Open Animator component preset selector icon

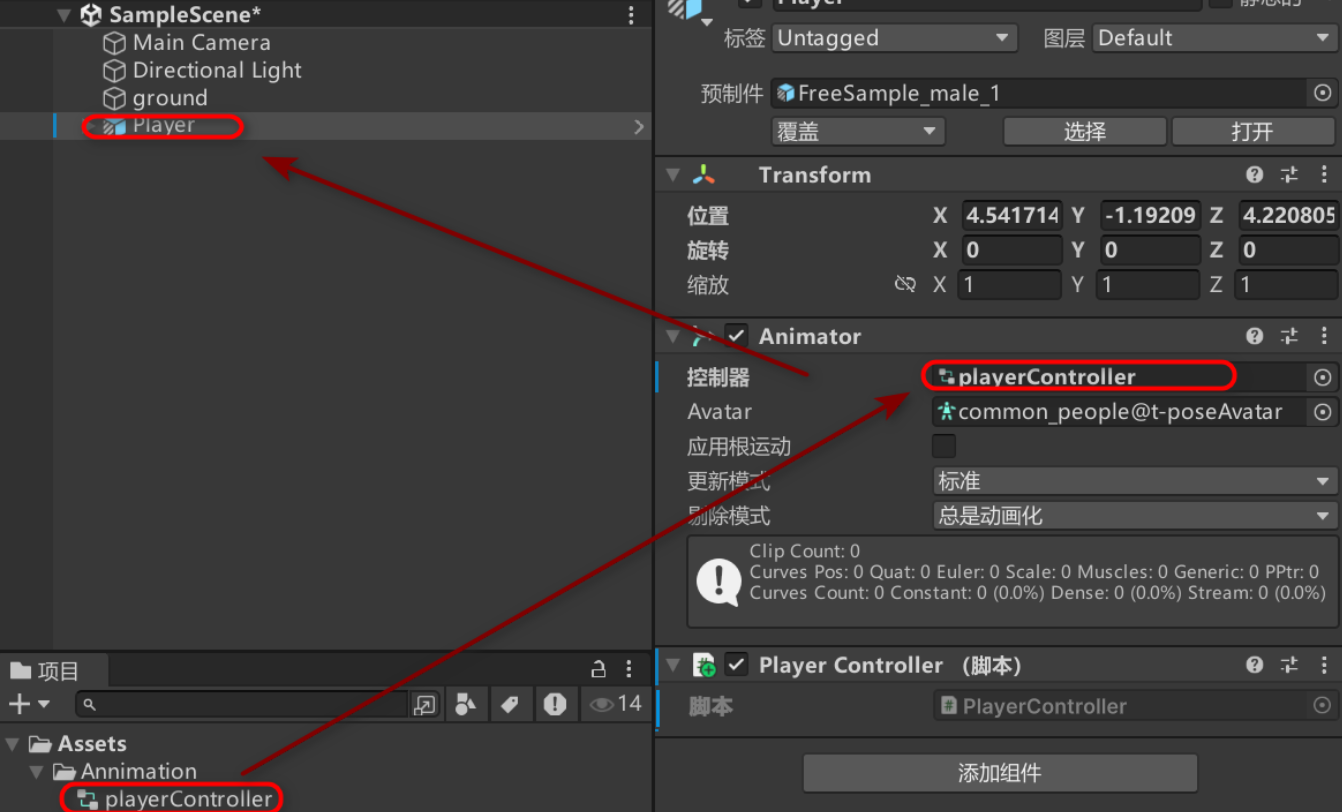point(1290,337)
